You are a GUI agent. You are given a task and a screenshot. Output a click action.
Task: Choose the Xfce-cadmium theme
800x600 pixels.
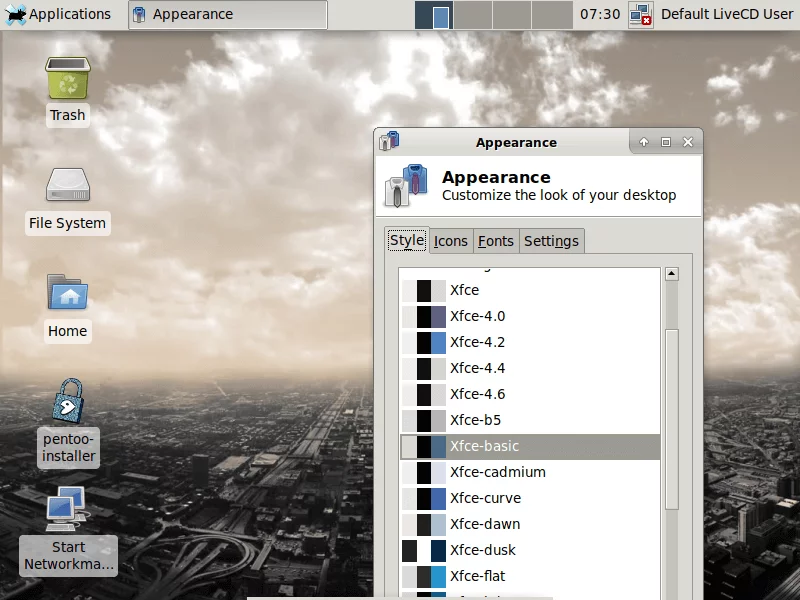coord(497,472)
